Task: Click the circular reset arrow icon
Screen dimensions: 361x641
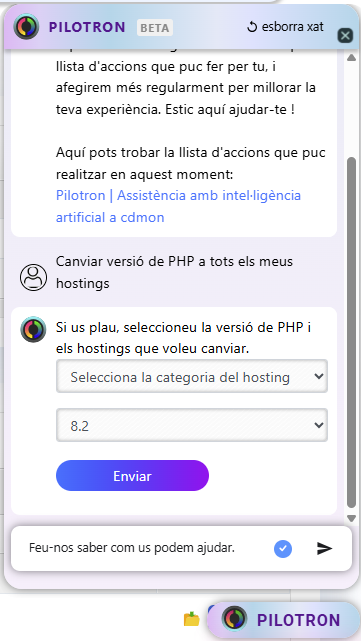Action: point(252,27)
